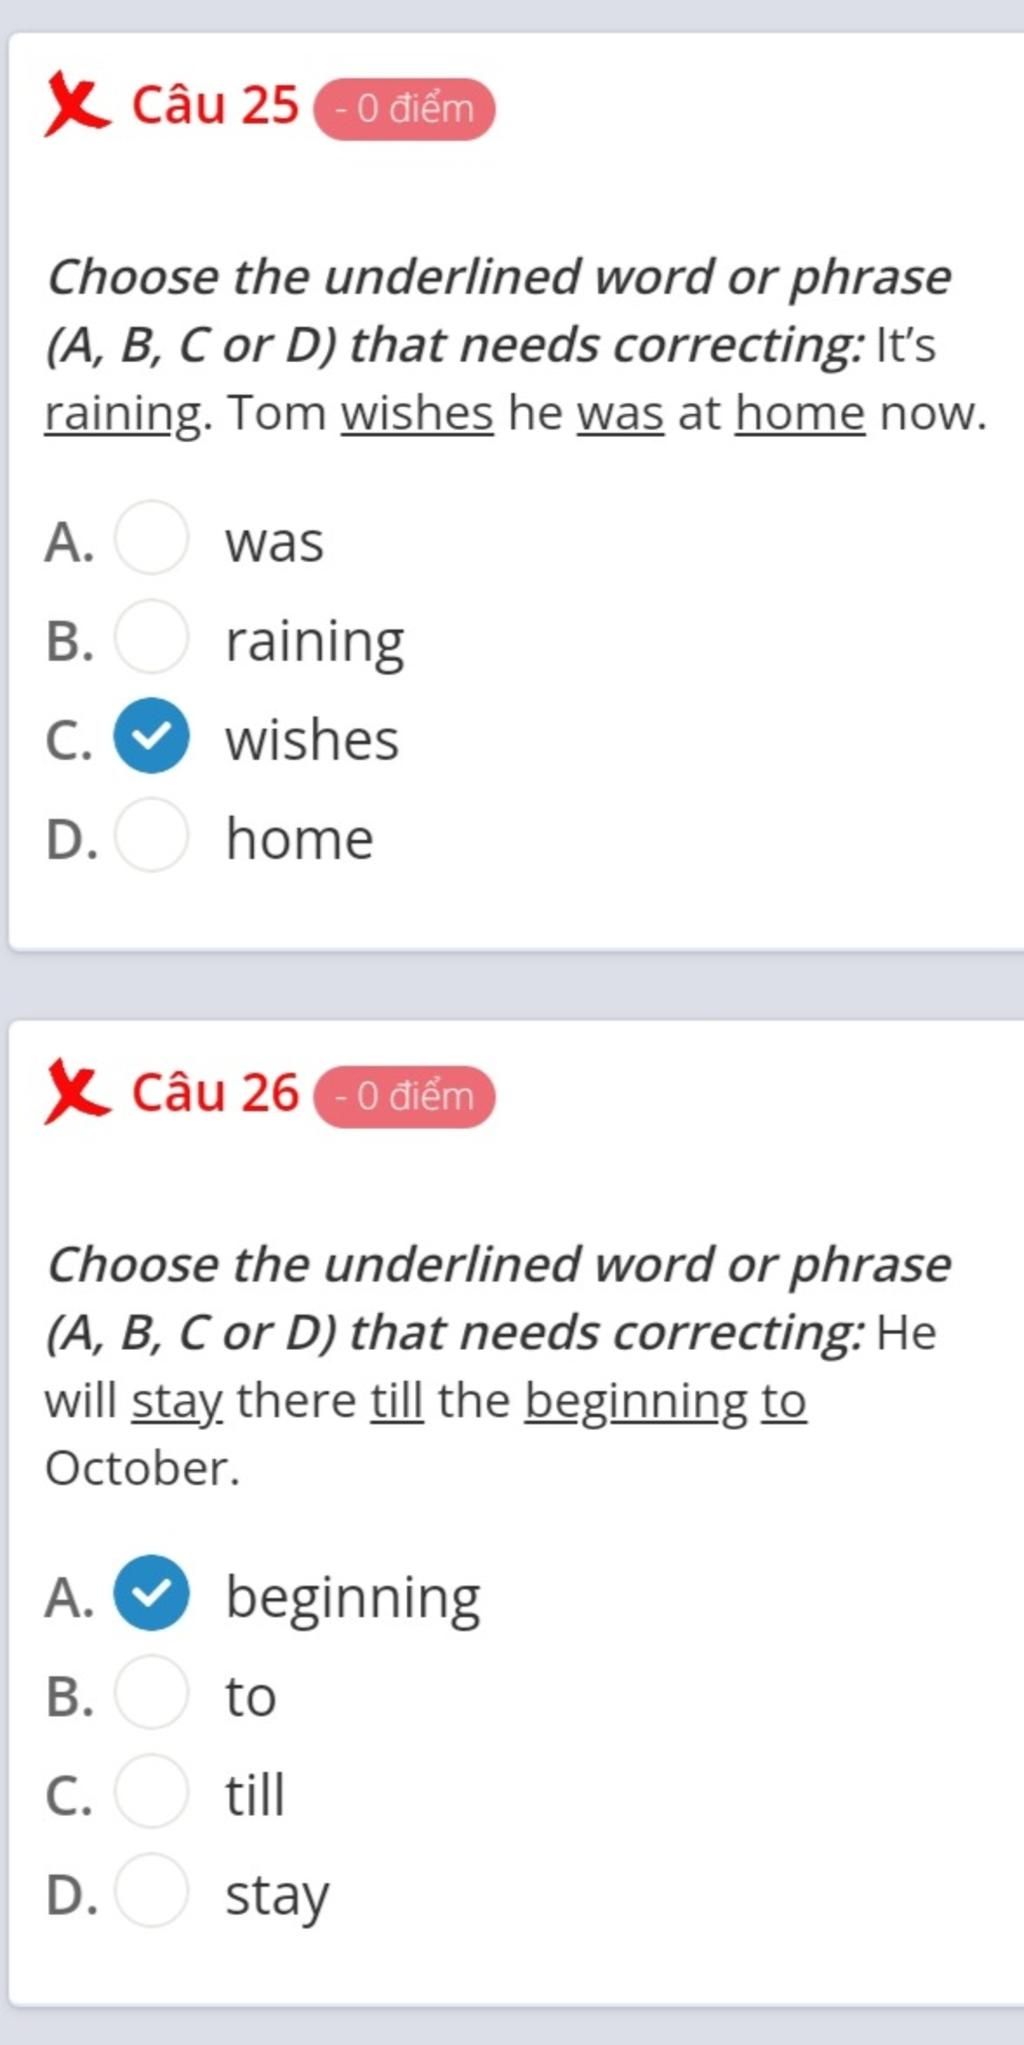This screenshot has height=2045, width=1024.
Task: Select option D 'stay' in question 26
Action: [151, 1891]
